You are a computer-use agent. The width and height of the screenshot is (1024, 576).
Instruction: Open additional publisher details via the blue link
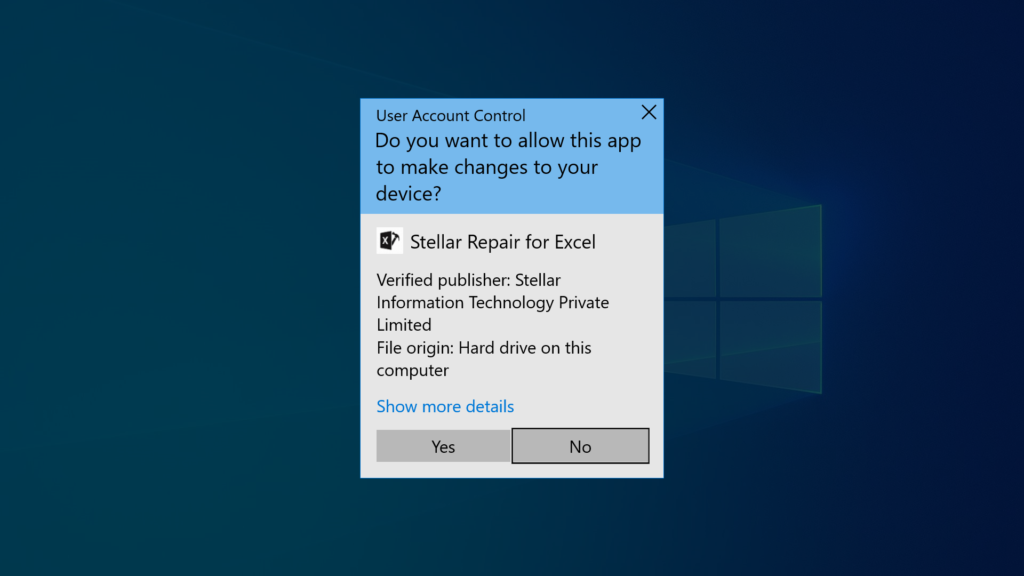tap(445, 406)
